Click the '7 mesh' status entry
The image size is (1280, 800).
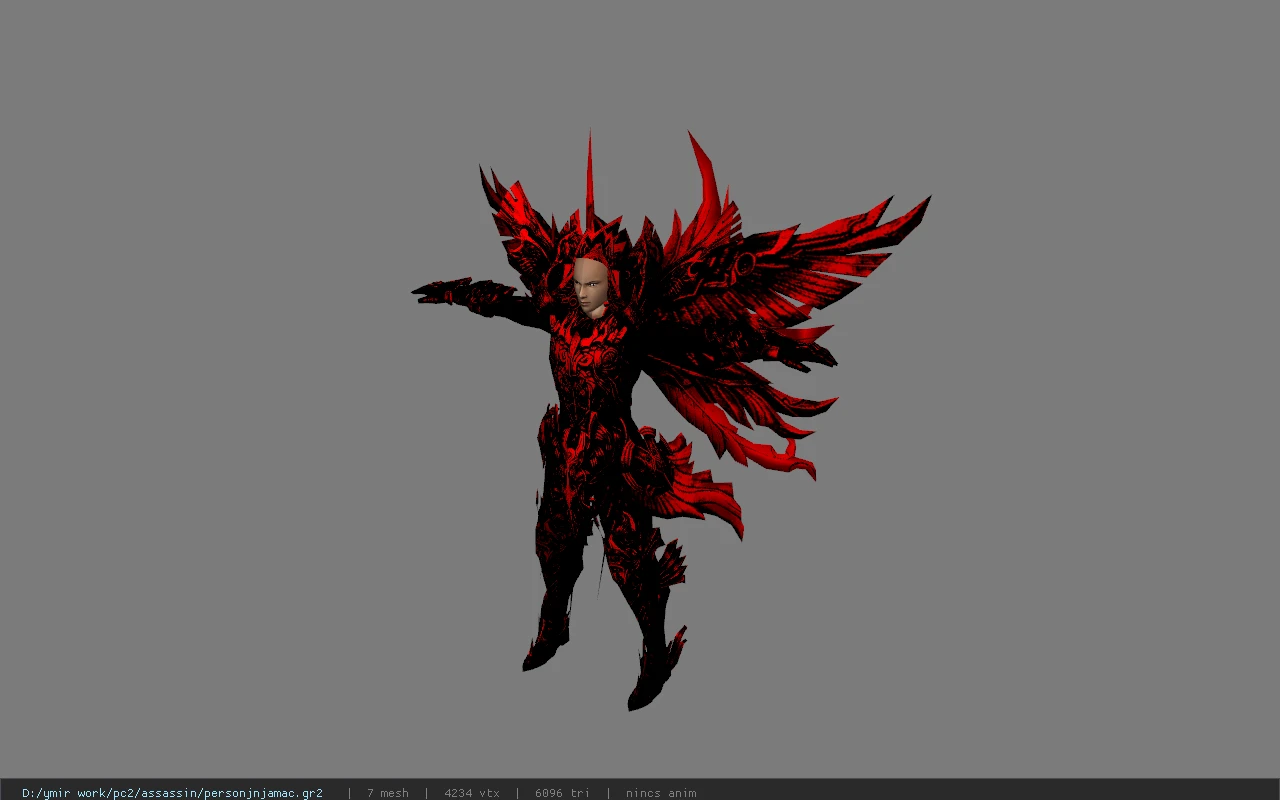pos(387,793)
